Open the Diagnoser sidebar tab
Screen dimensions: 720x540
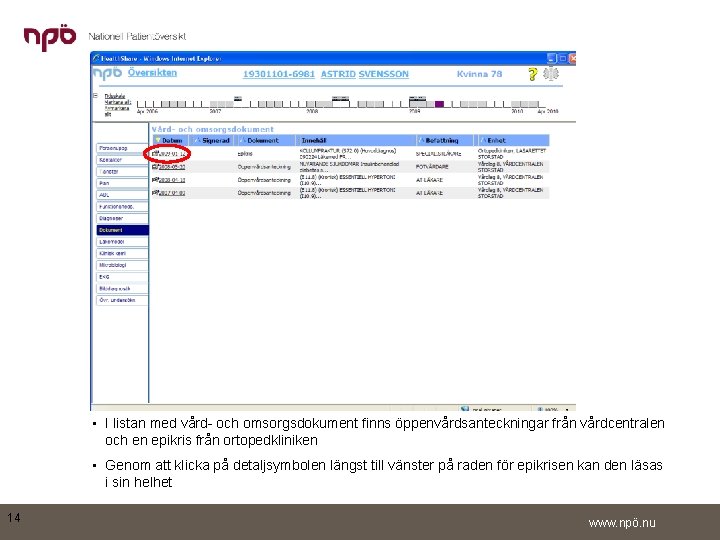(123, 219)
